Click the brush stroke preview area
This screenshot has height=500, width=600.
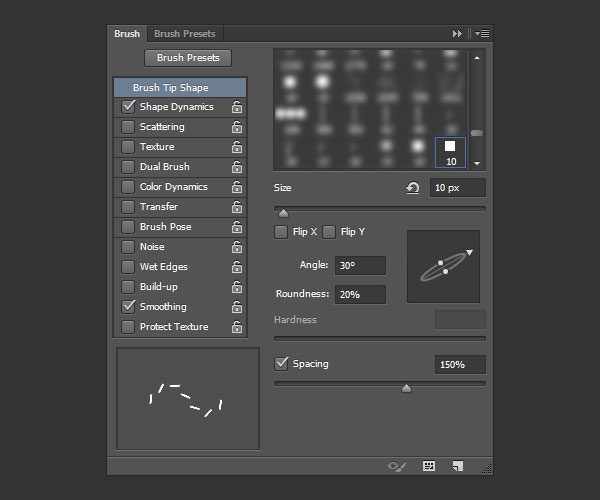click(188, 399)
